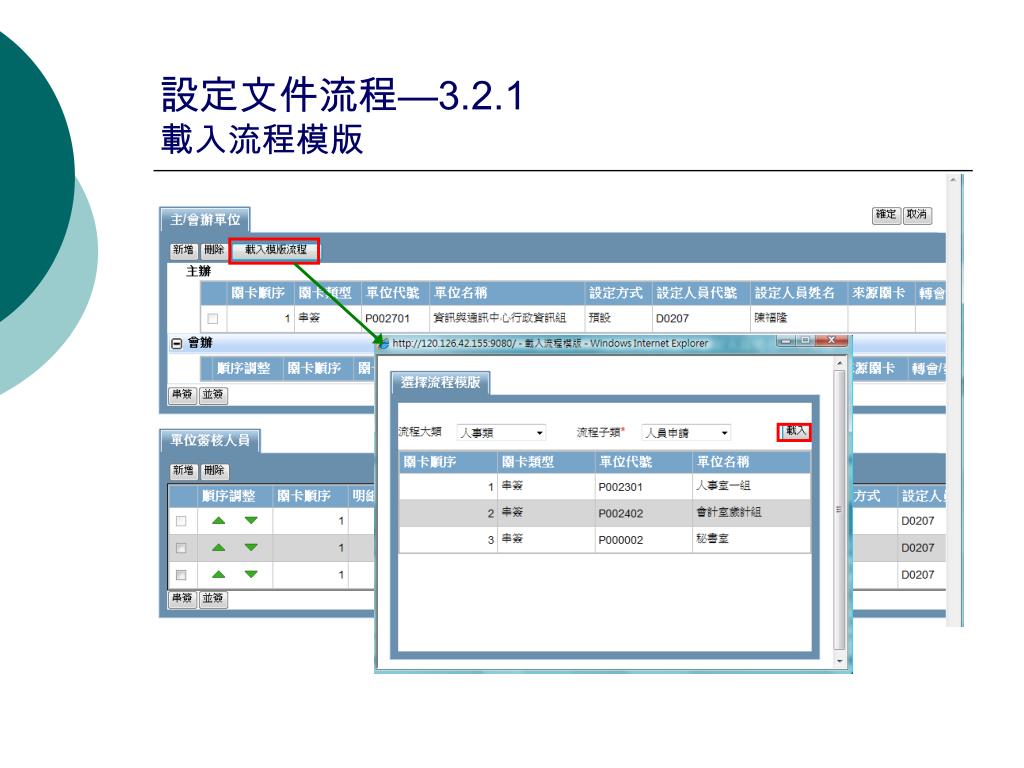This screenshot has height=768, width=1024.
Task: Click first row move-up green arrow
Action: tap(219, 520)
